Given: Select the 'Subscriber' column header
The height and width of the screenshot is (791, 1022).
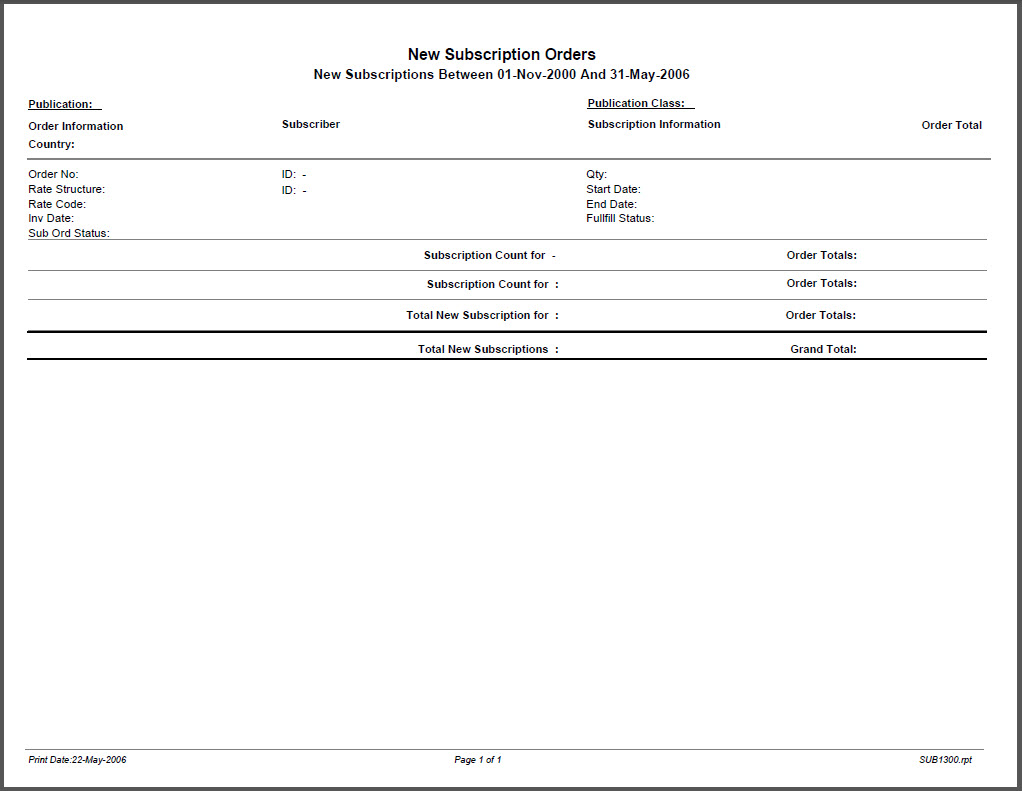Looking at the screenshot, I should coord(311,124).
